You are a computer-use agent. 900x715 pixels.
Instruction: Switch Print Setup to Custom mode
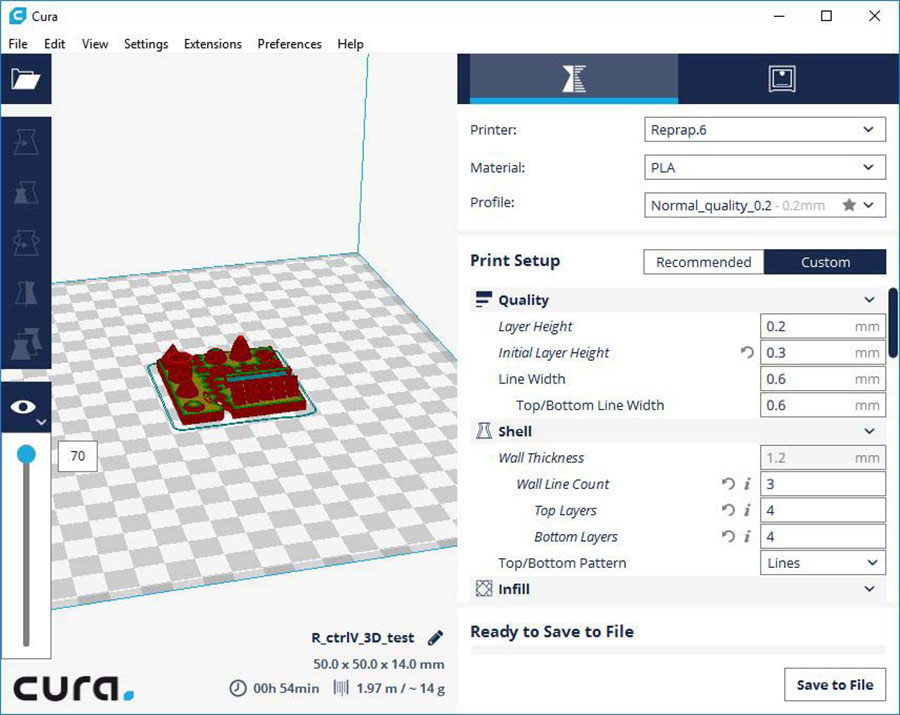pos(825,262)
